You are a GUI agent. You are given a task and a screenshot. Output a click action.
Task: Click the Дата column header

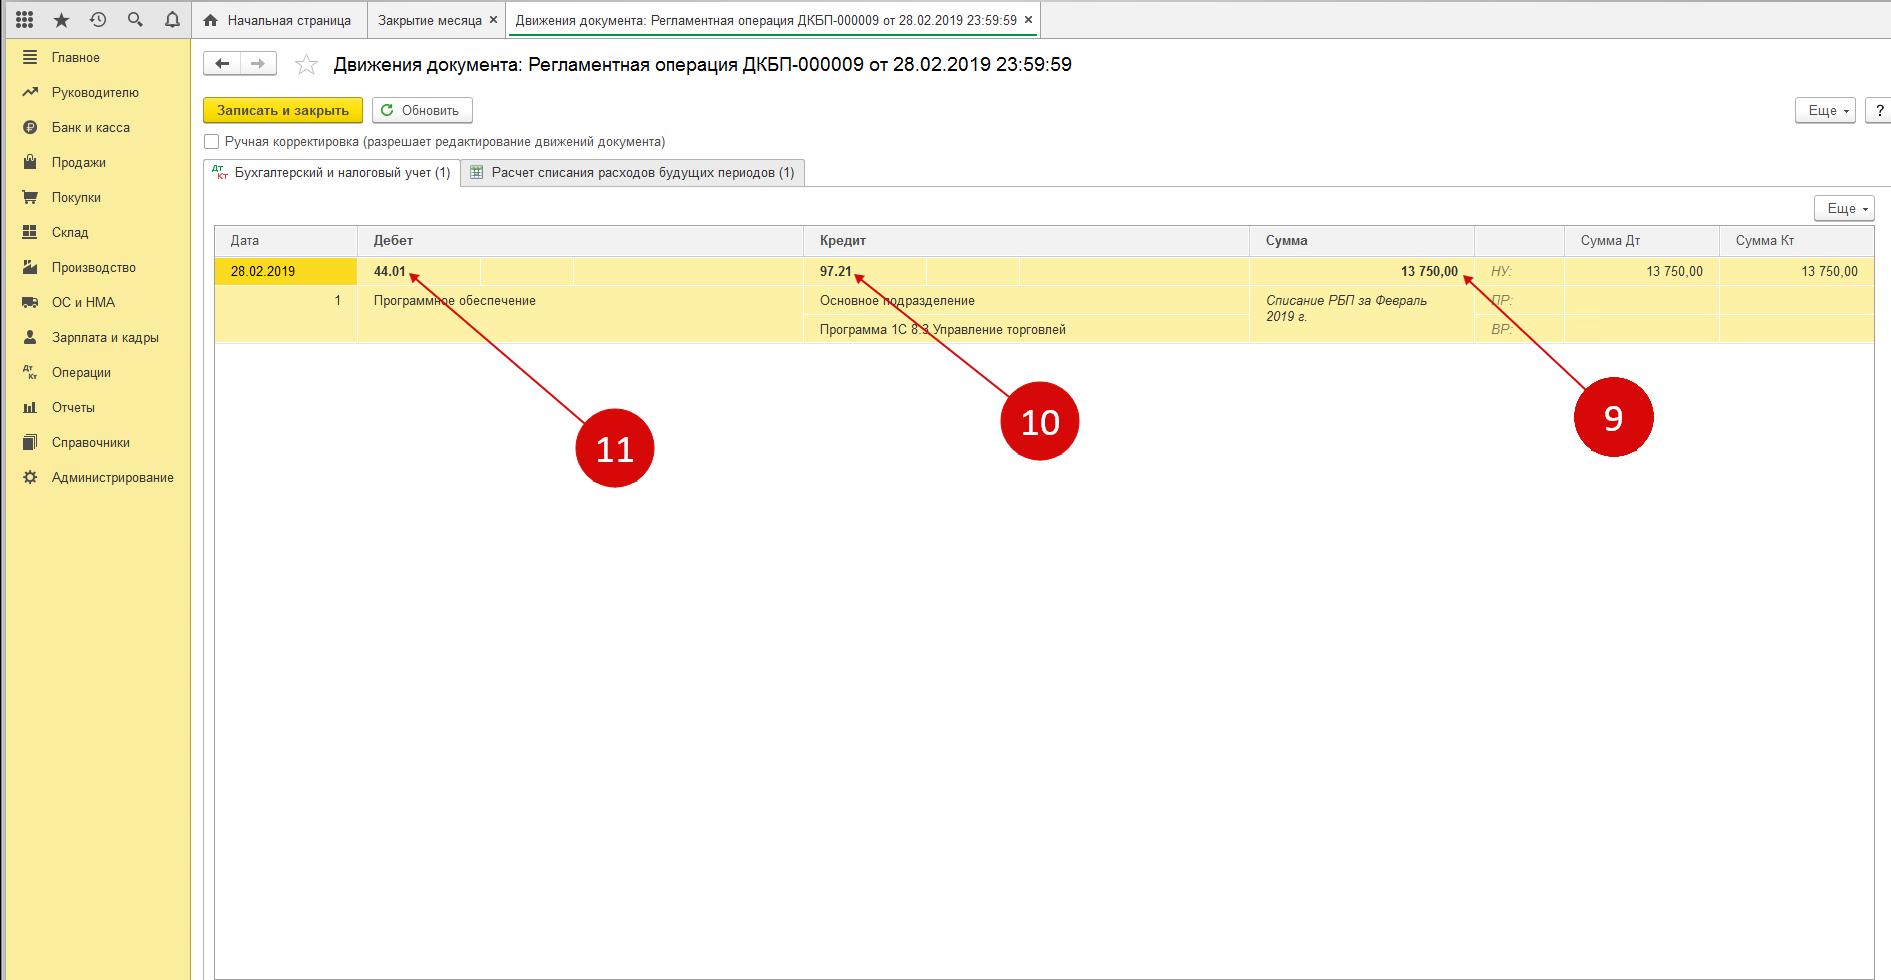[x=286, y=240]
